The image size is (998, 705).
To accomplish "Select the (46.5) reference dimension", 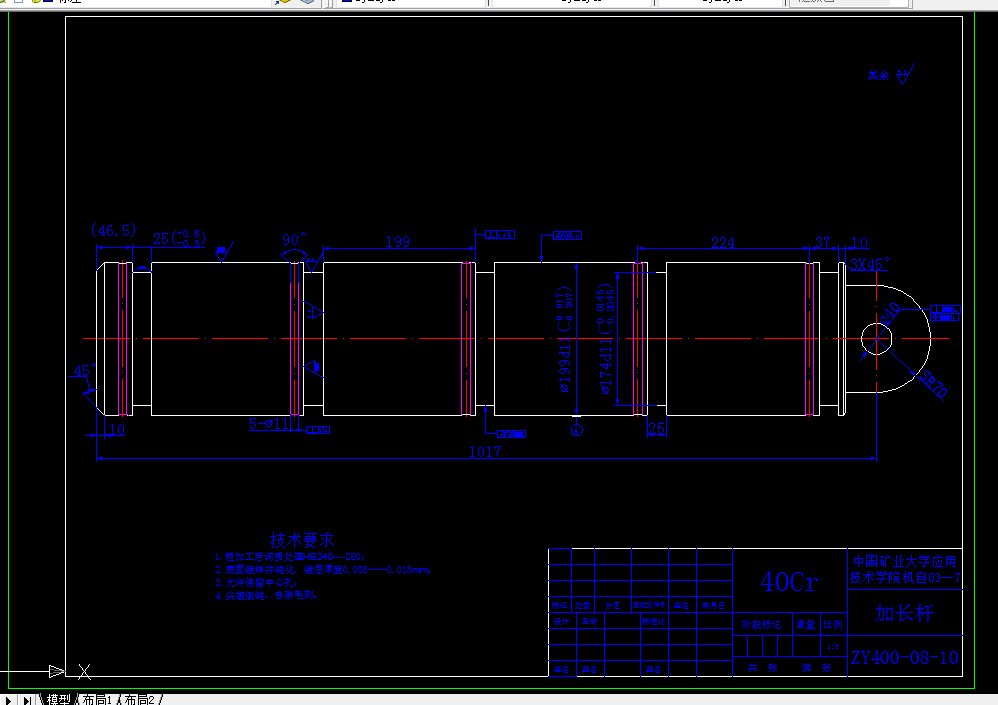I will [x=113, y=230].
